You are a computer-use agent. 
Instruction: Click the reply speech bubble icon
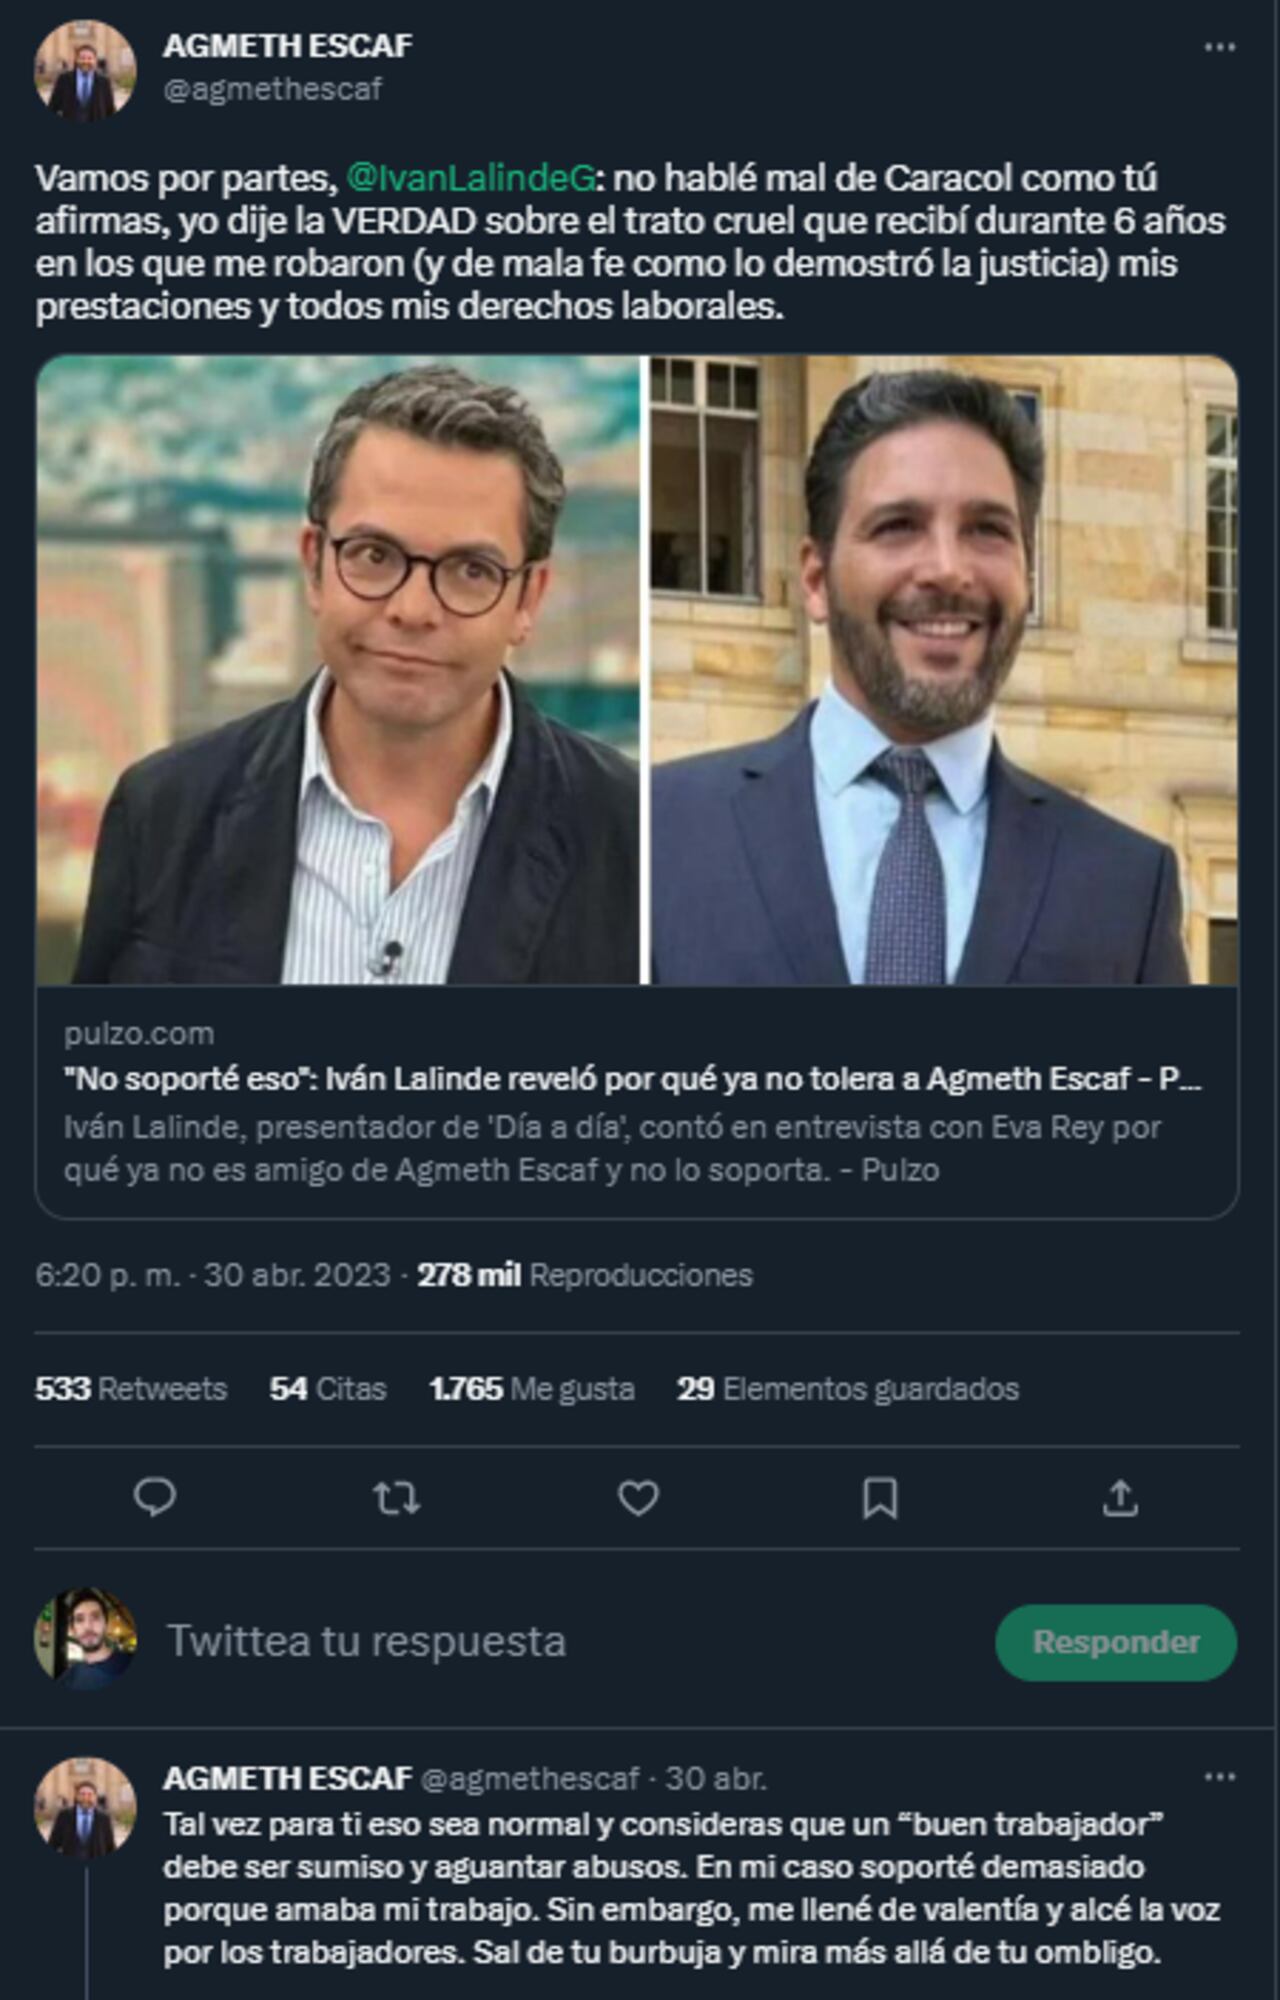155,1498
